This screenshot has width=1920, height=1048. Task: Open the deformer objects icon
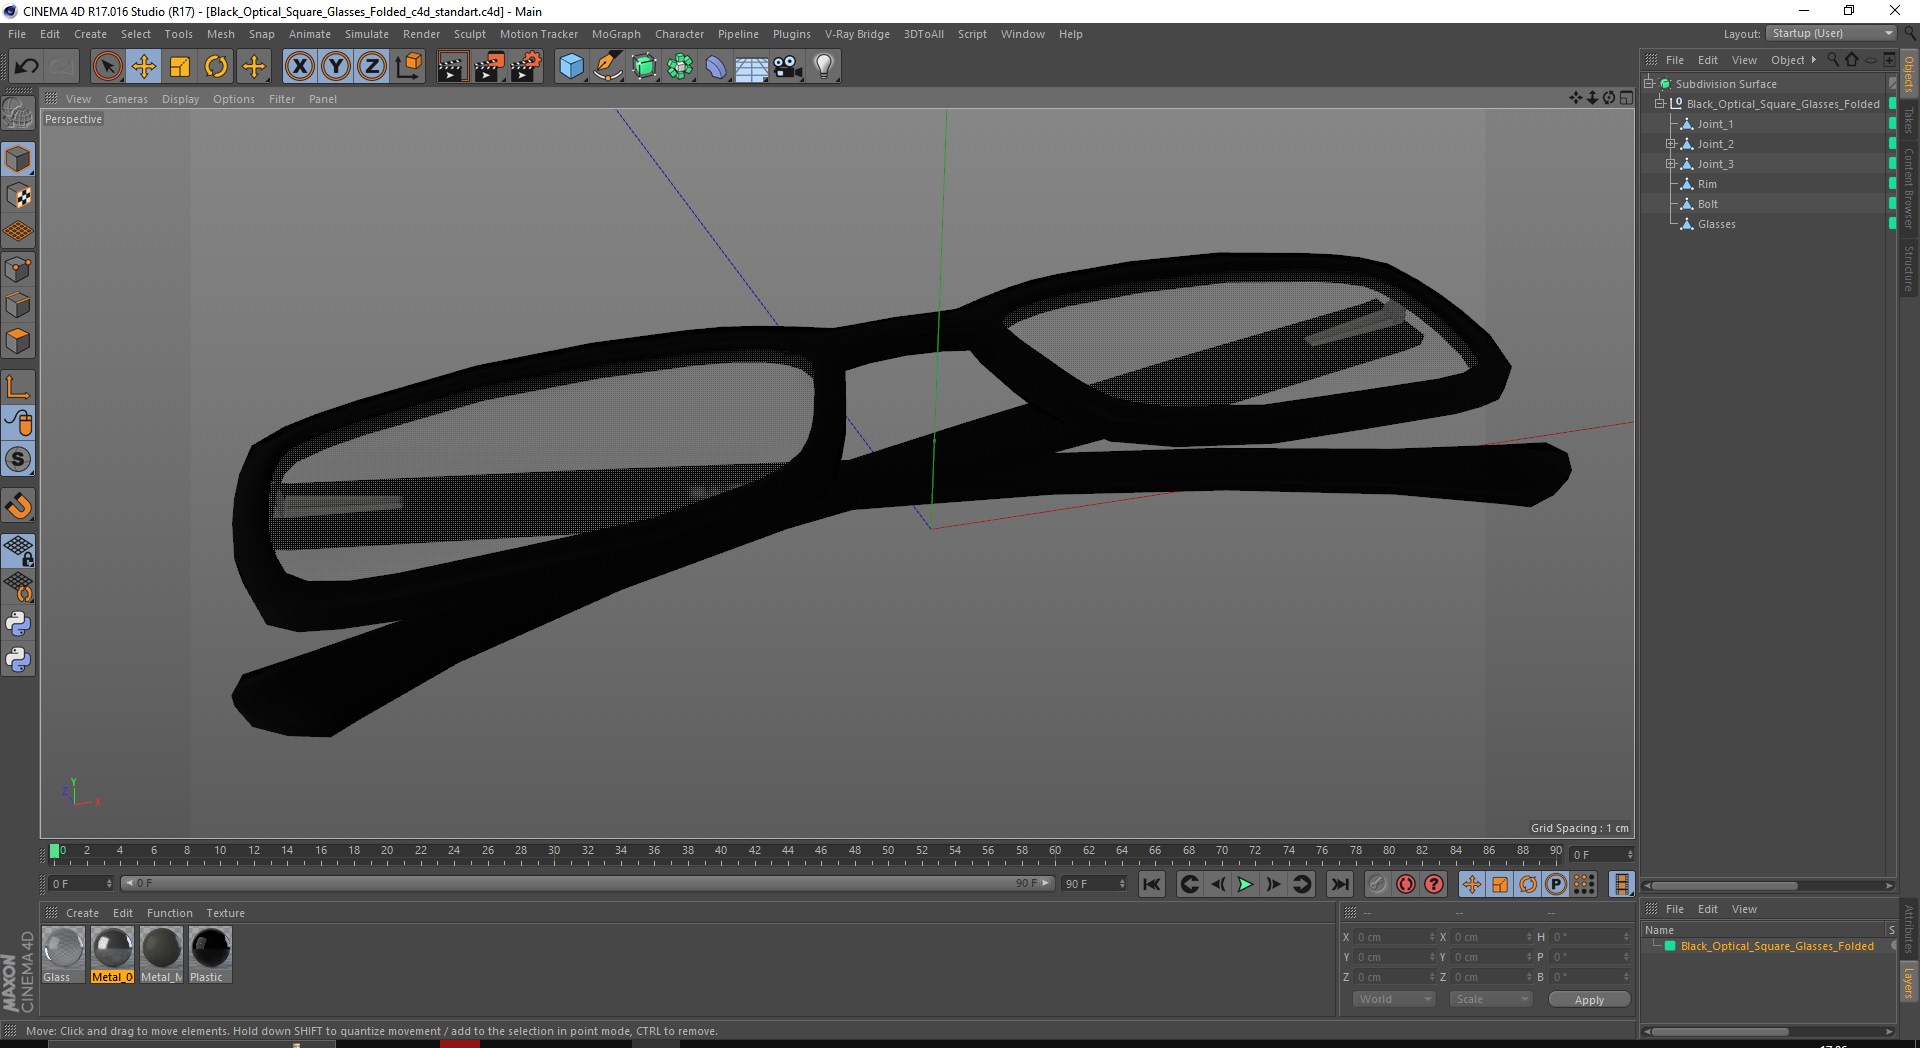coord(716,67)
